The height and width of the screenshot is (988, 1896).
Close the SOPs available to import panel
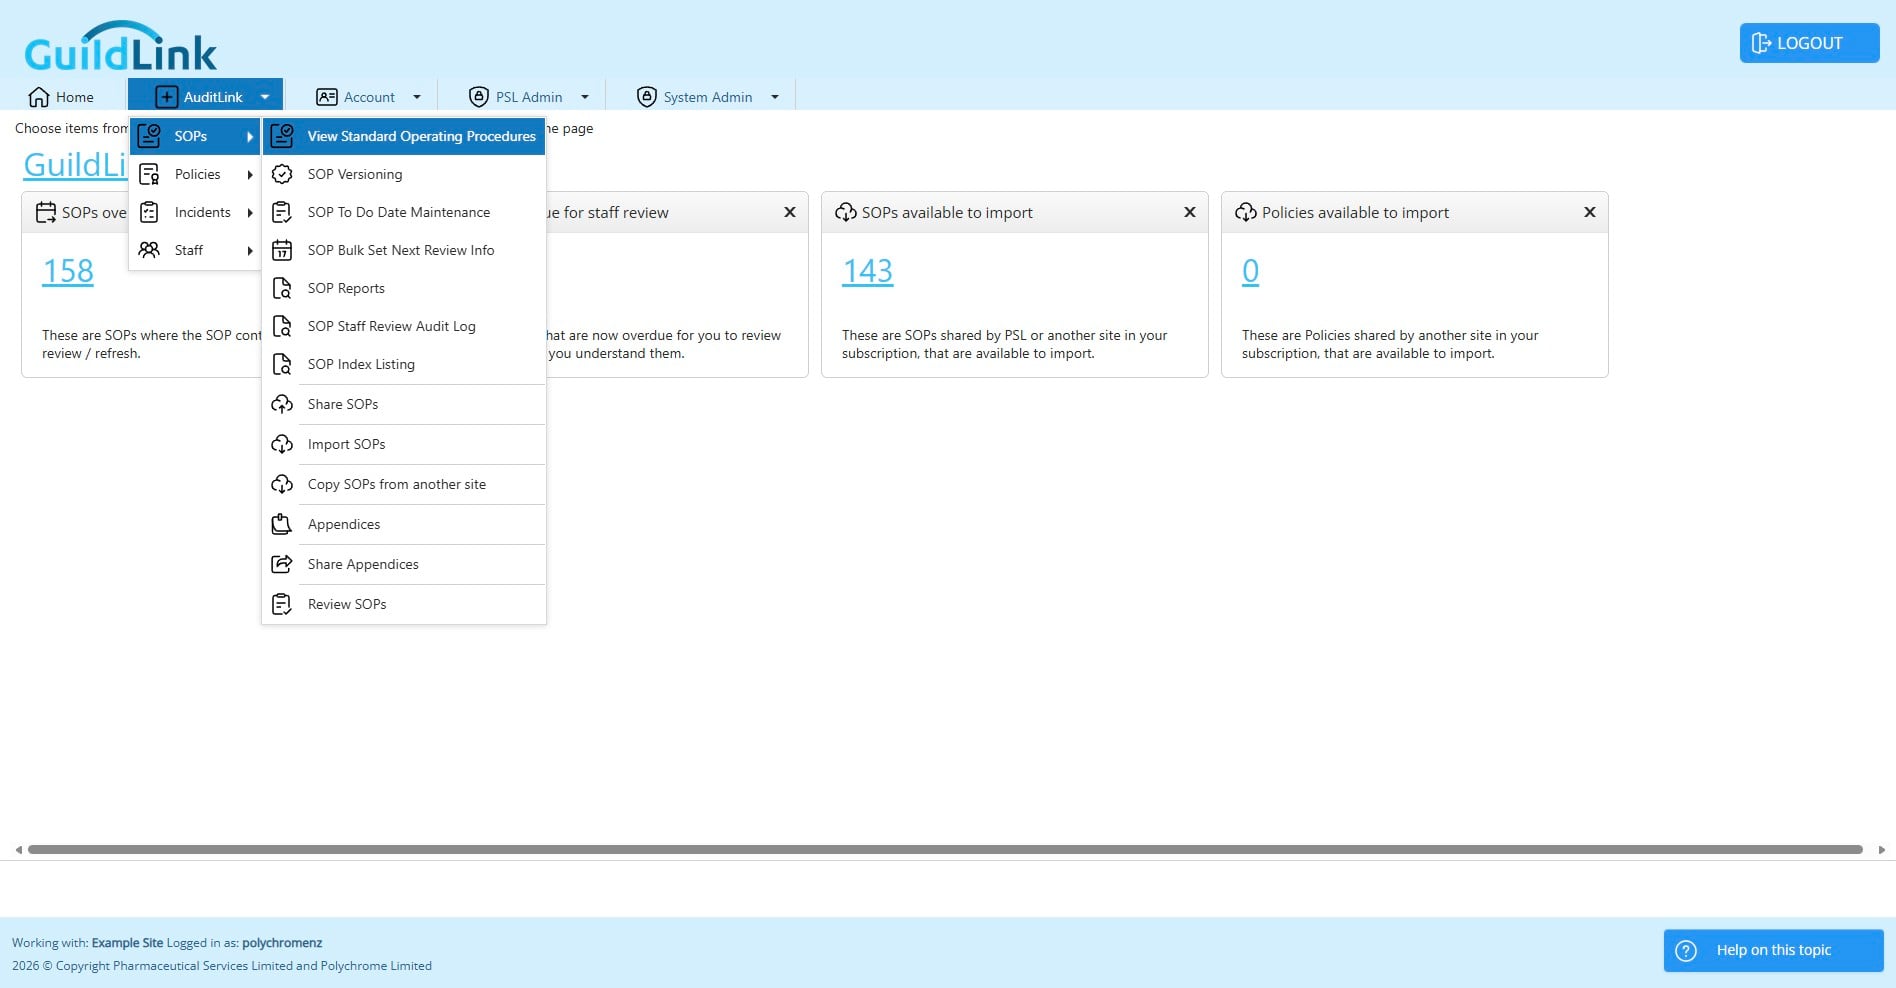tap(1190, 212)
